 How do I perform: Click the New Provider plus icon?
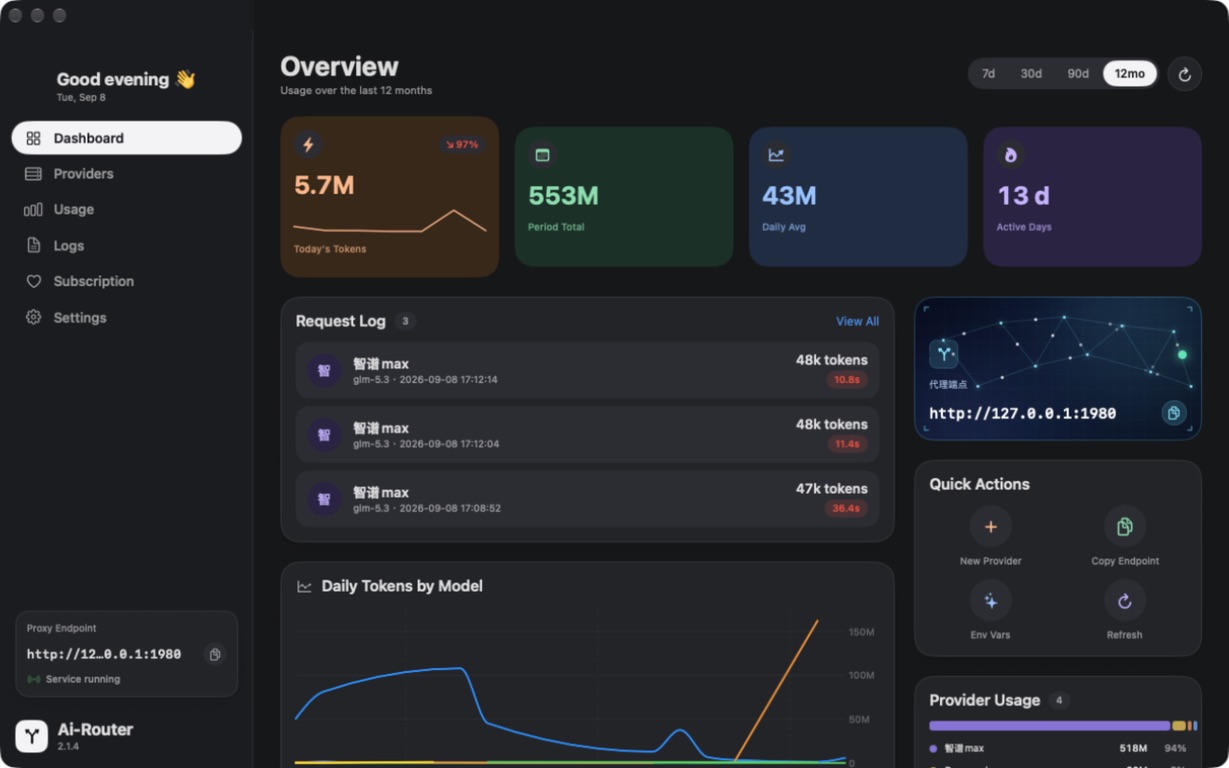point(990,527)
